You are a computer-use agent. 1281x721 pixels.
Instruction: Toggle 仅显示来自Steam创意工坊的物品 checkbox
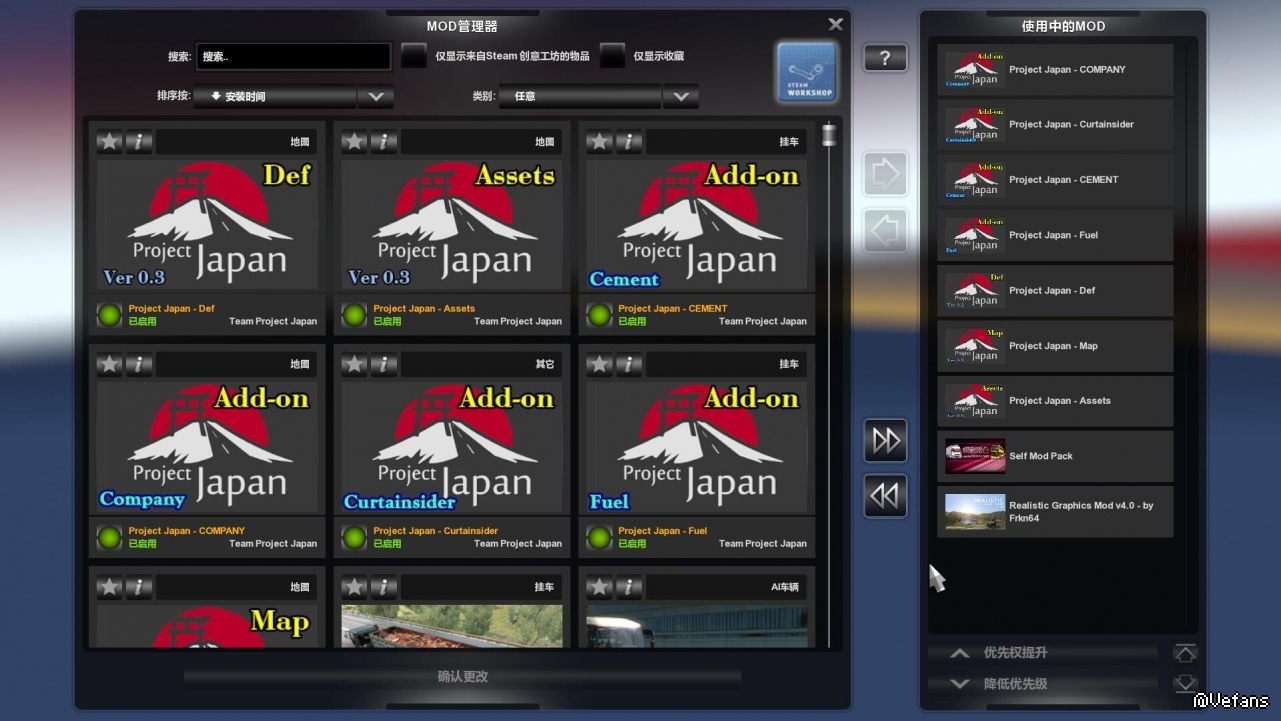pyautogui.click(x=414, y=56)
